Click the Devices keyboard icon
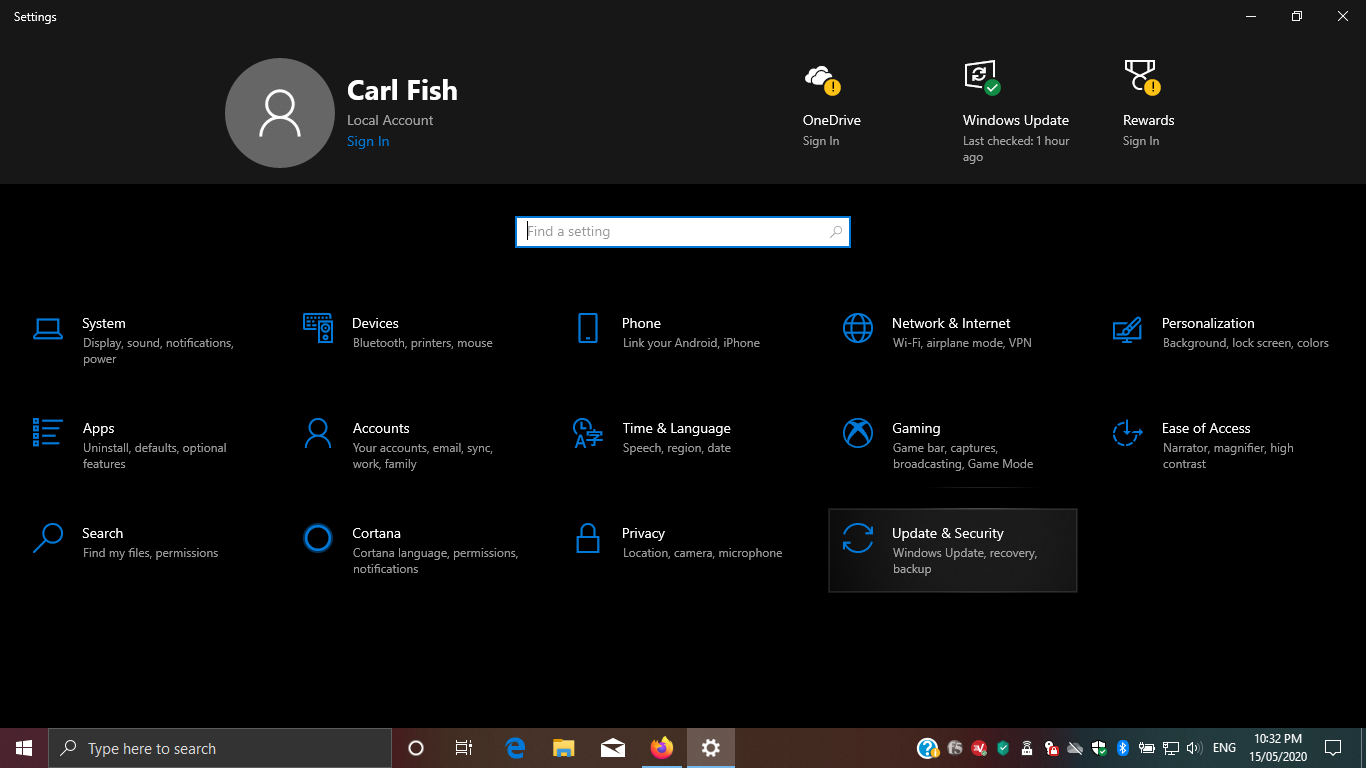Image resolution: width=1366 pixels, height=768 pixels. point(318,328)
